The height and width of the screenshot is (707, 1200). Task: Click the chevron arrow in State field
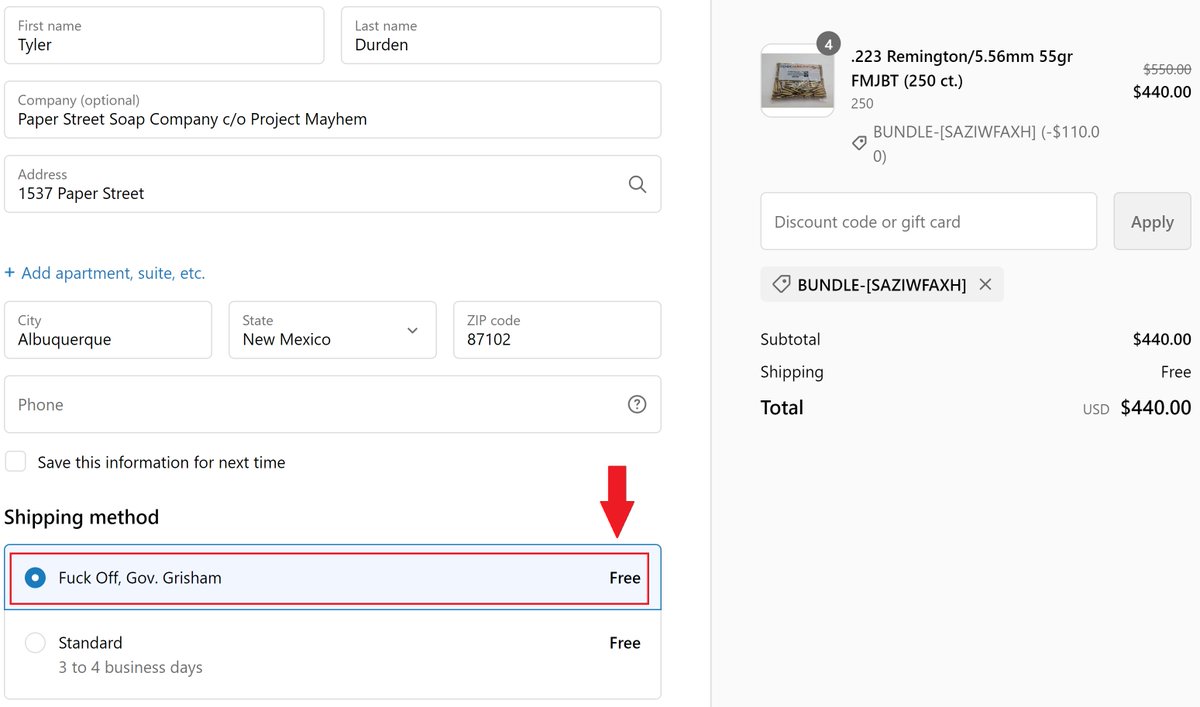412,330
